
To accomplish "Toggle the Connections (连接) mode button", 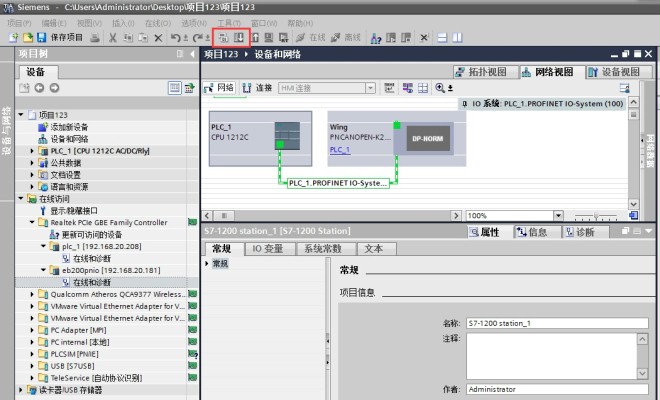I will [x=257, y=88].
